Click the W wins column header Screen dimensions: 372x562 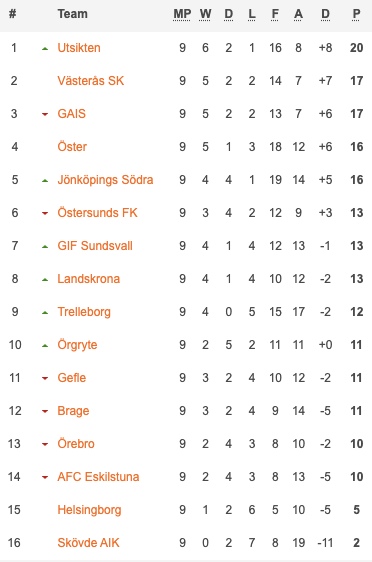coord(205,14)
